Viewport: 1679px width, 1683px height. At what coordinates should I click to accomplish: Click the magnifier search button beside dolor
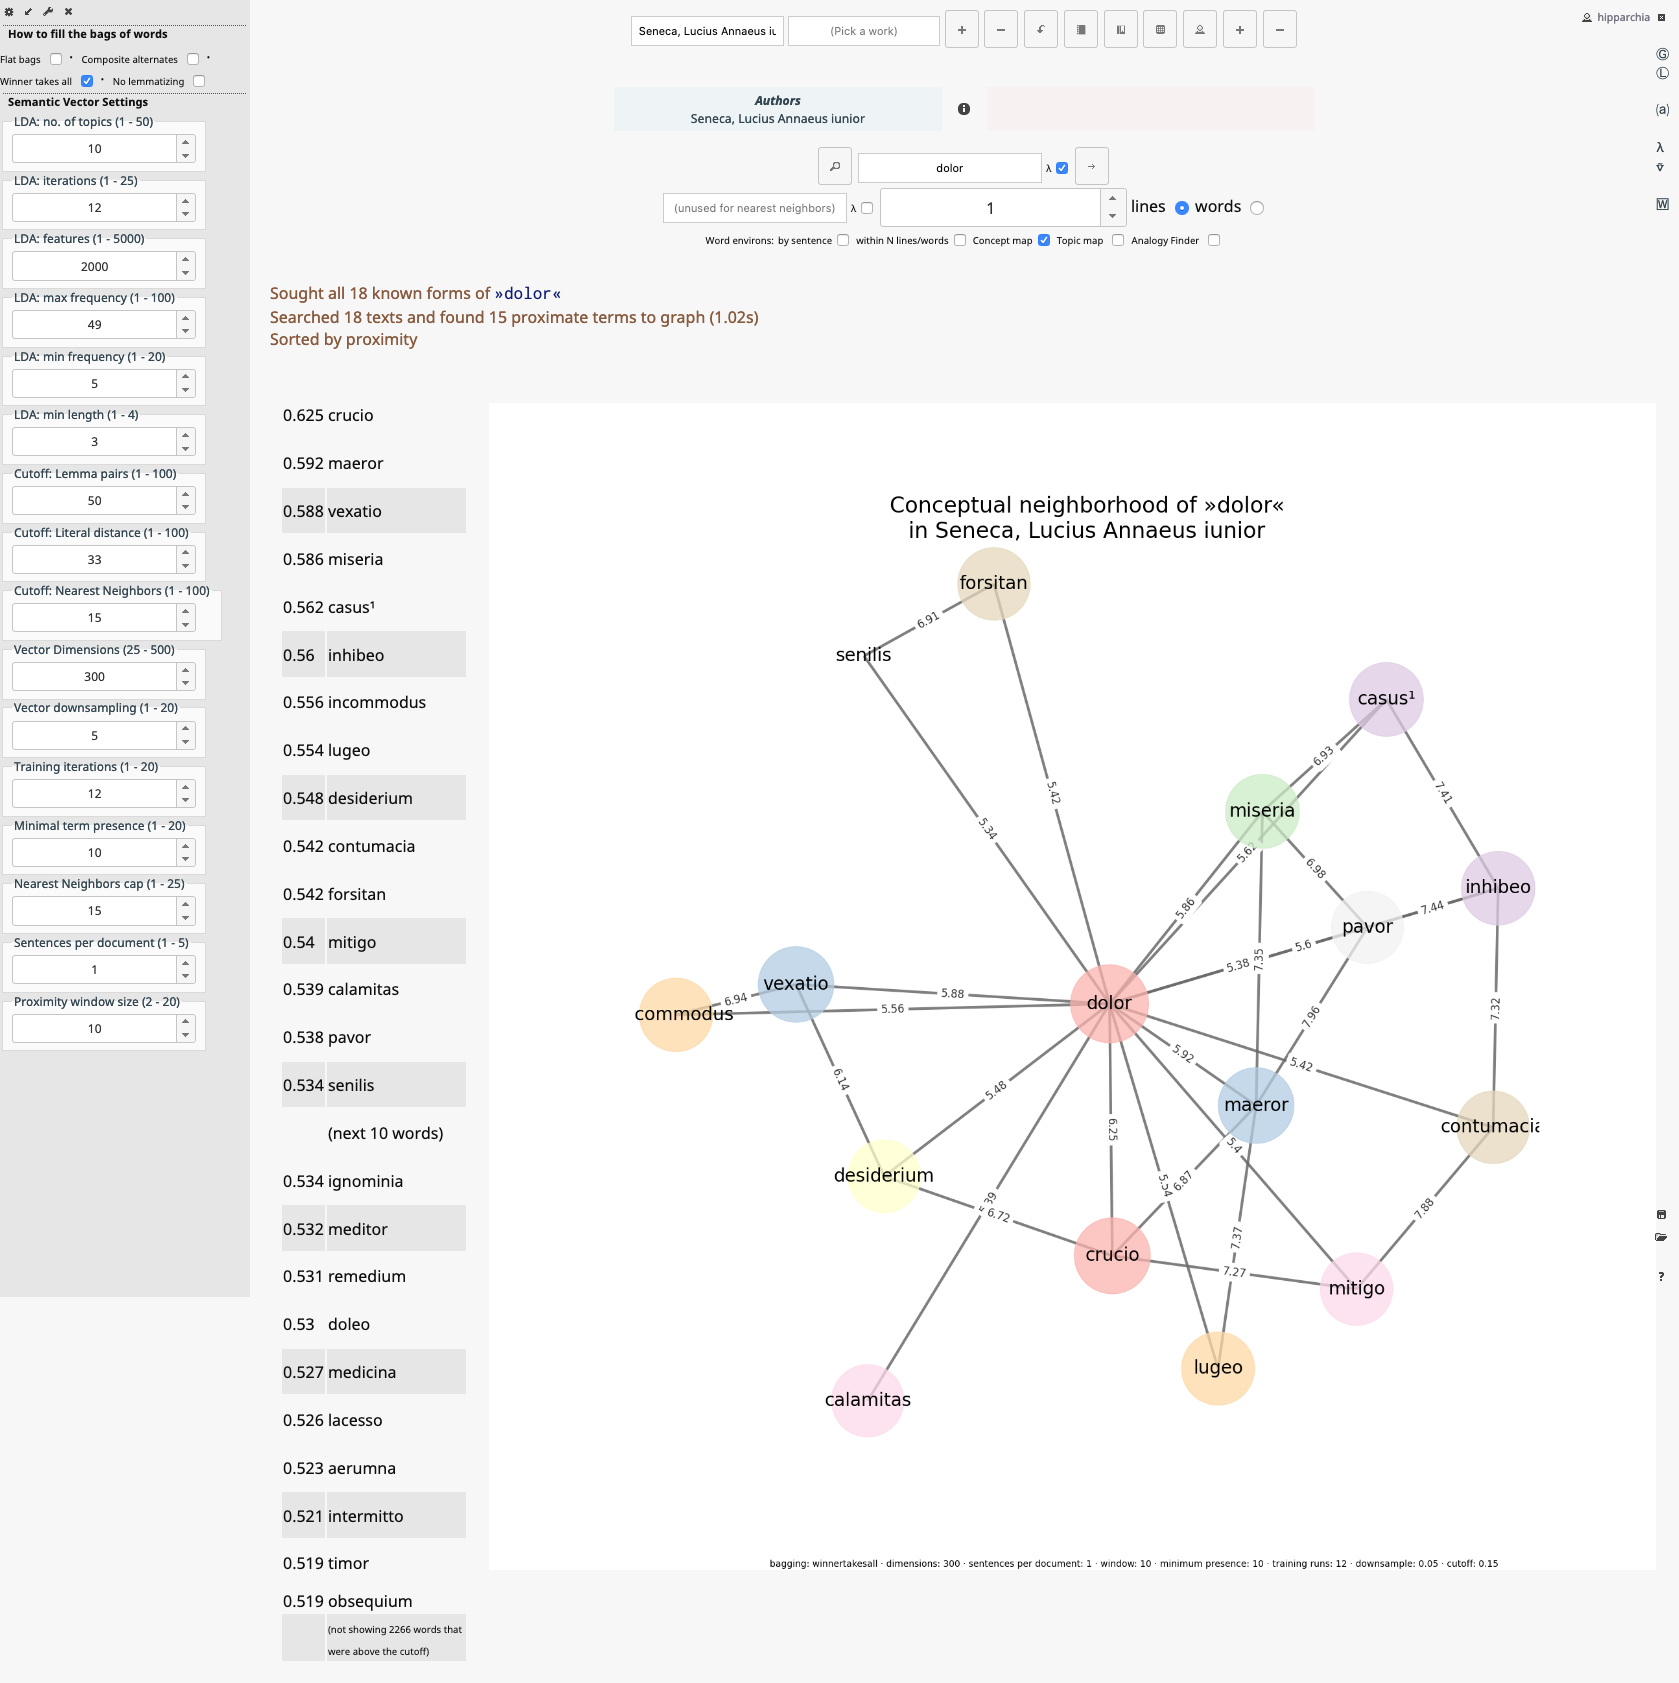coord(834,167)
